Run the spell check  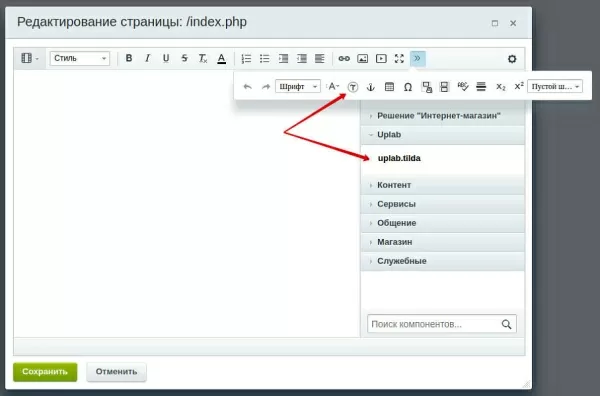pos(463,86)
